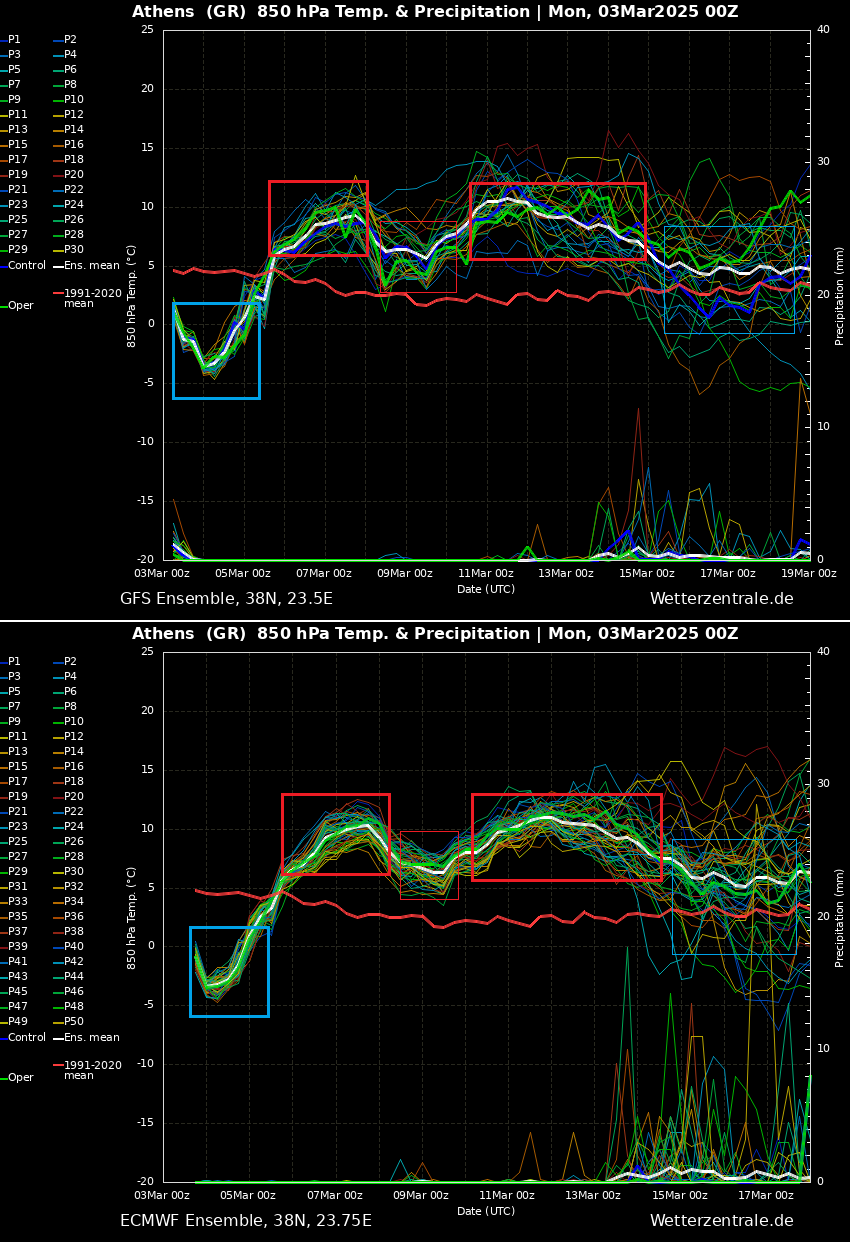
Task: Click the ECMWF Ensemble, 38N, 23.75E caption
Action: 245,1221
